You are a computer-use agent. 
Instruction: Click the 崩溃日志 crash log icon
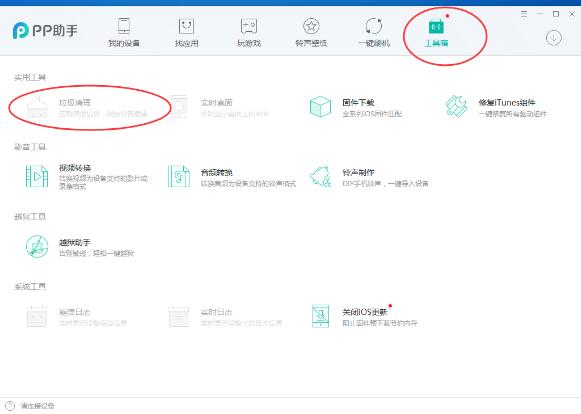click(x=37, y=316)
